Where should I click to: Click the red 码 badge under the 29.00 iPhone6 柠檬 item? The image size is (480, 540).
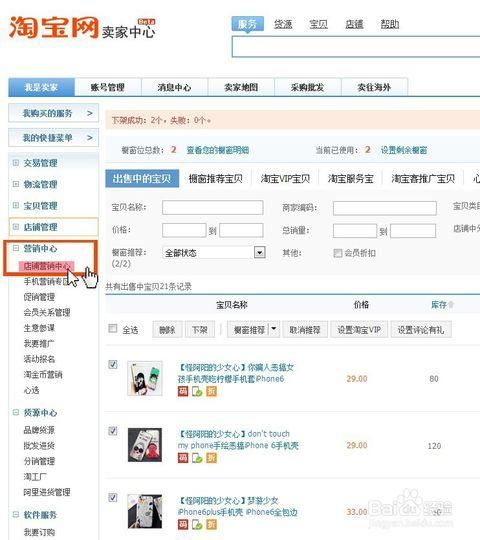pyautogui.click(x=183, y=391)
